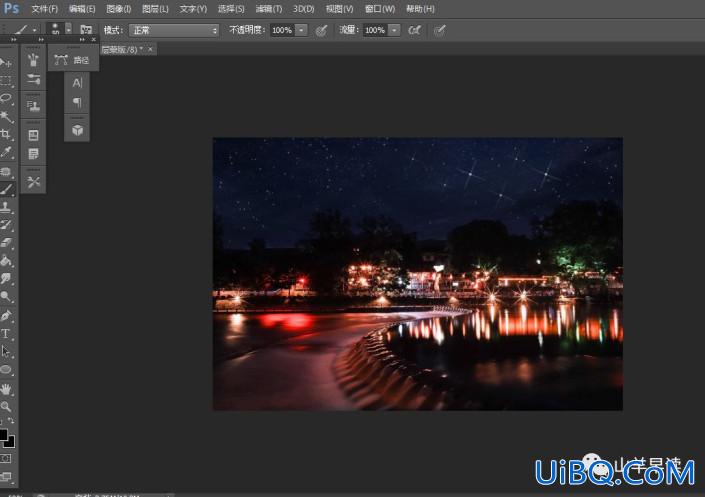Open the 图层(L) menu

coord(155,9)
